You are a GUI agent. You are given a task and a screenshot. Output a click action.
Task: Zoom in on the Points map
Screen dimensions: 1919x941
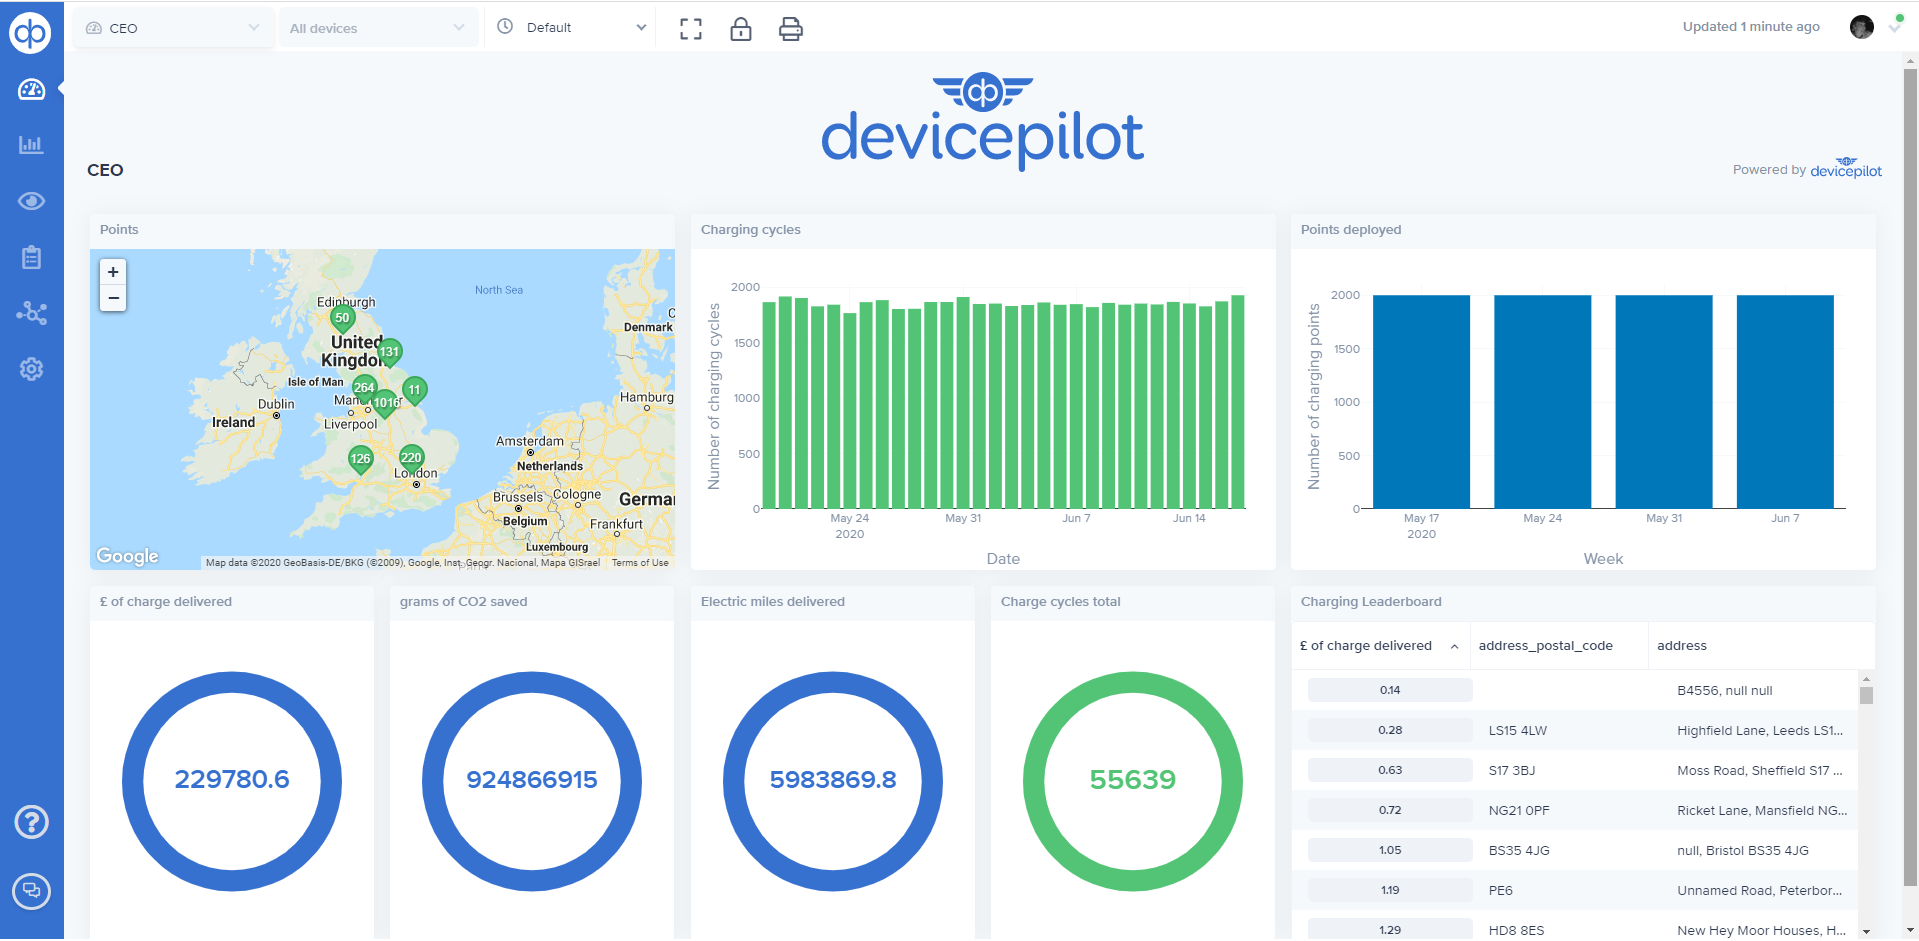point(113,272)
